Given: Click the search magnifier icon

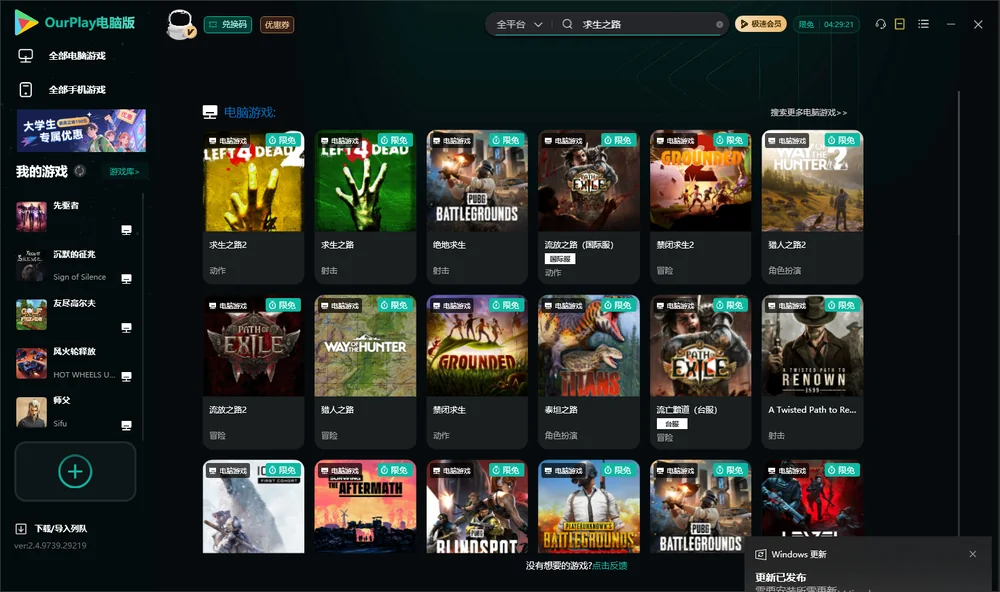Looking at the screenshot, I should pos(567,24).
